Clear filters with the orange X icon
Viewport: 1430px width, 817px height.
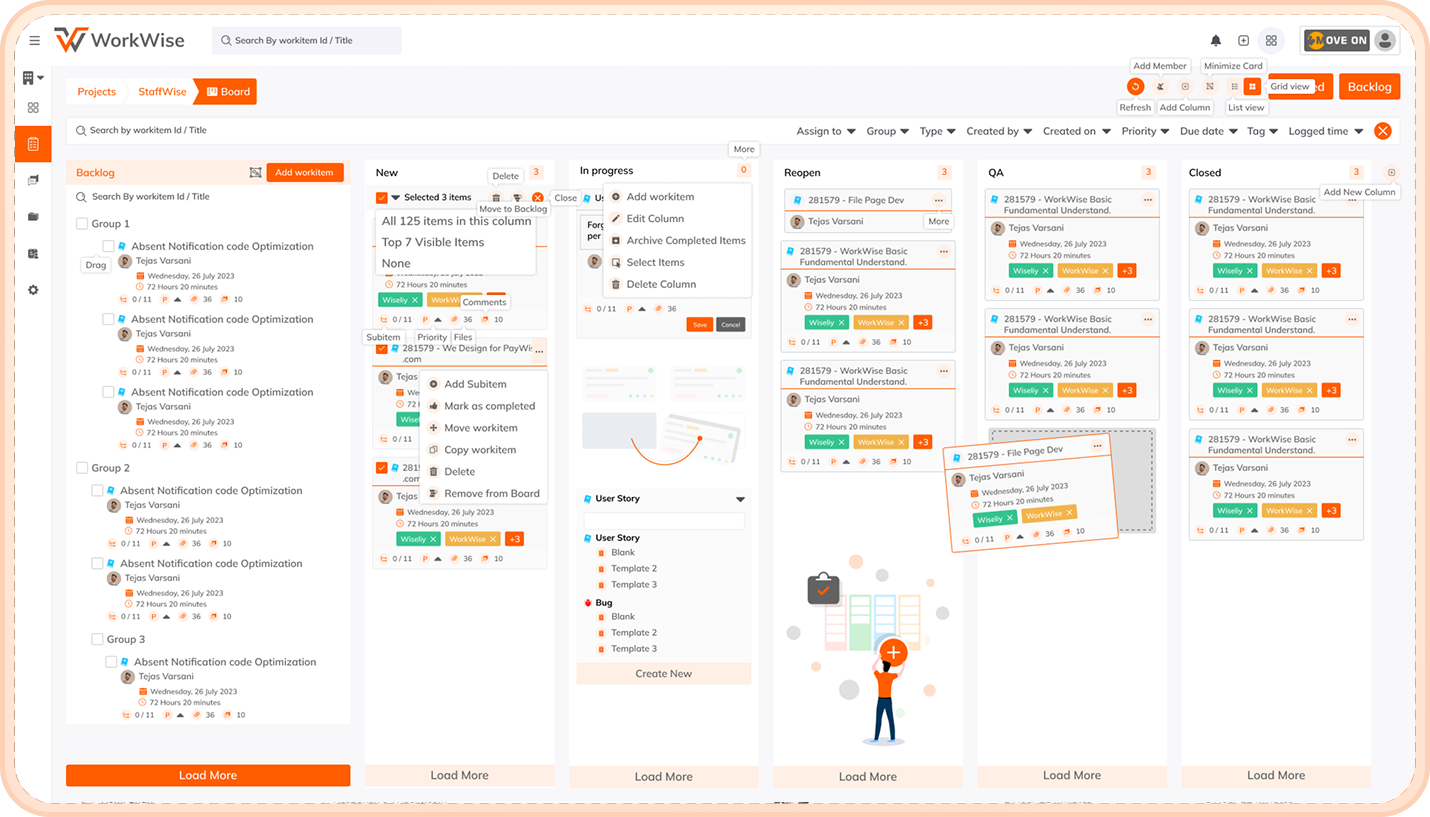pos(1383,131)
